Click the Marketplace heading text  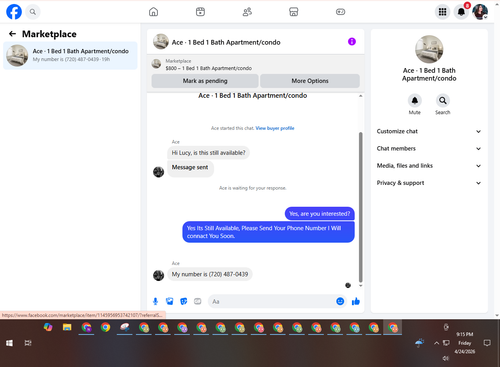pyautogui.click(x=49, y=34)
